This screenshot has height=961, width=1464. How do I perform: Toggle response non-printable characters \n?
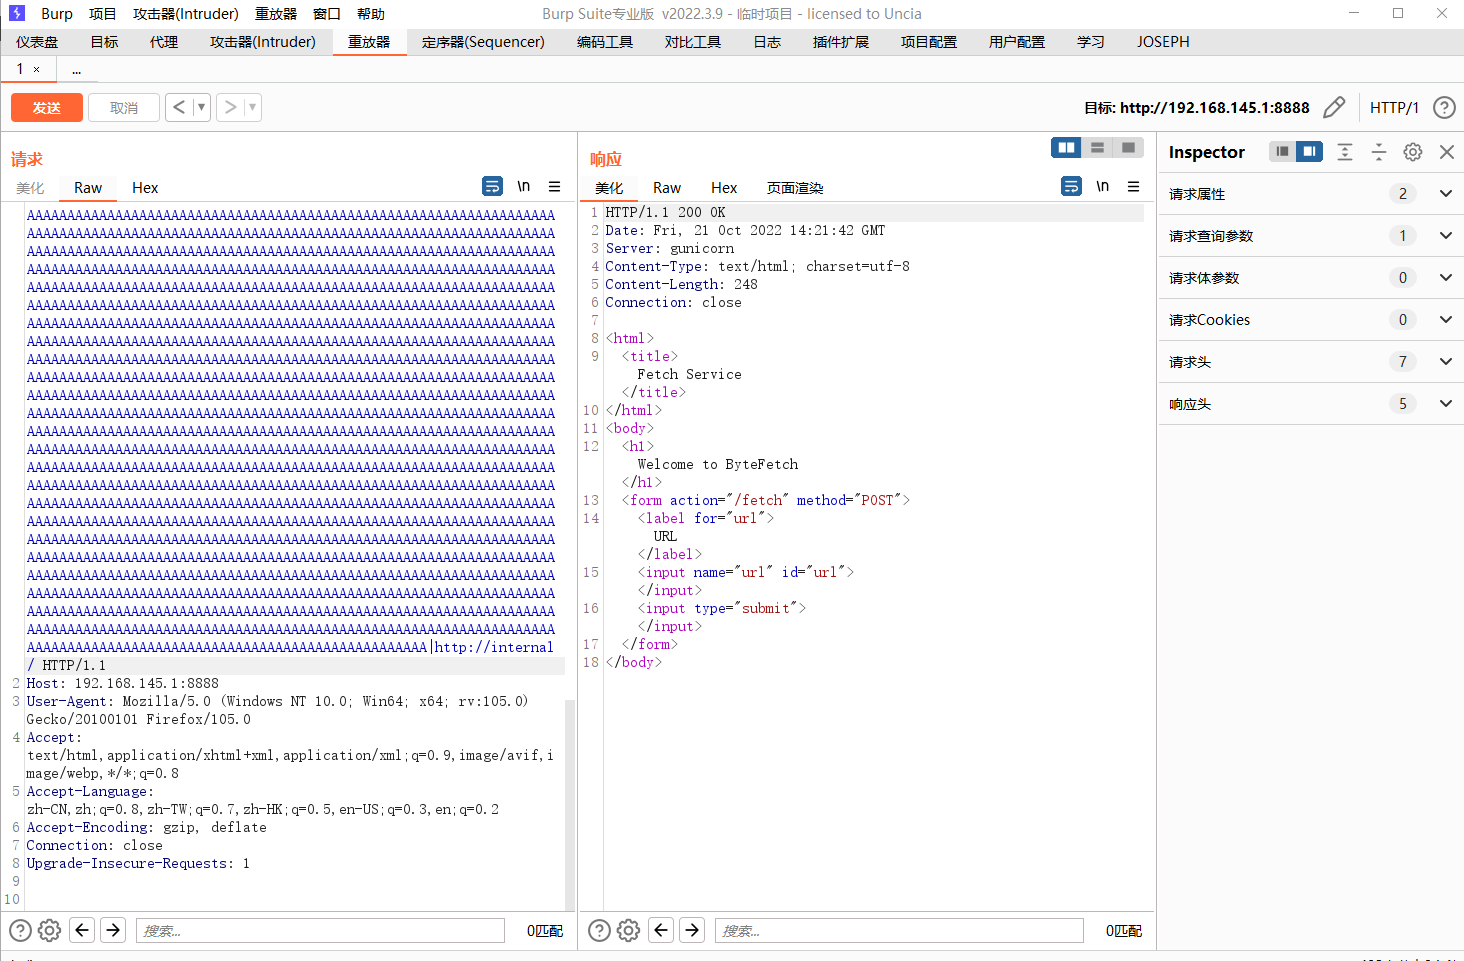coord(1102,186)
